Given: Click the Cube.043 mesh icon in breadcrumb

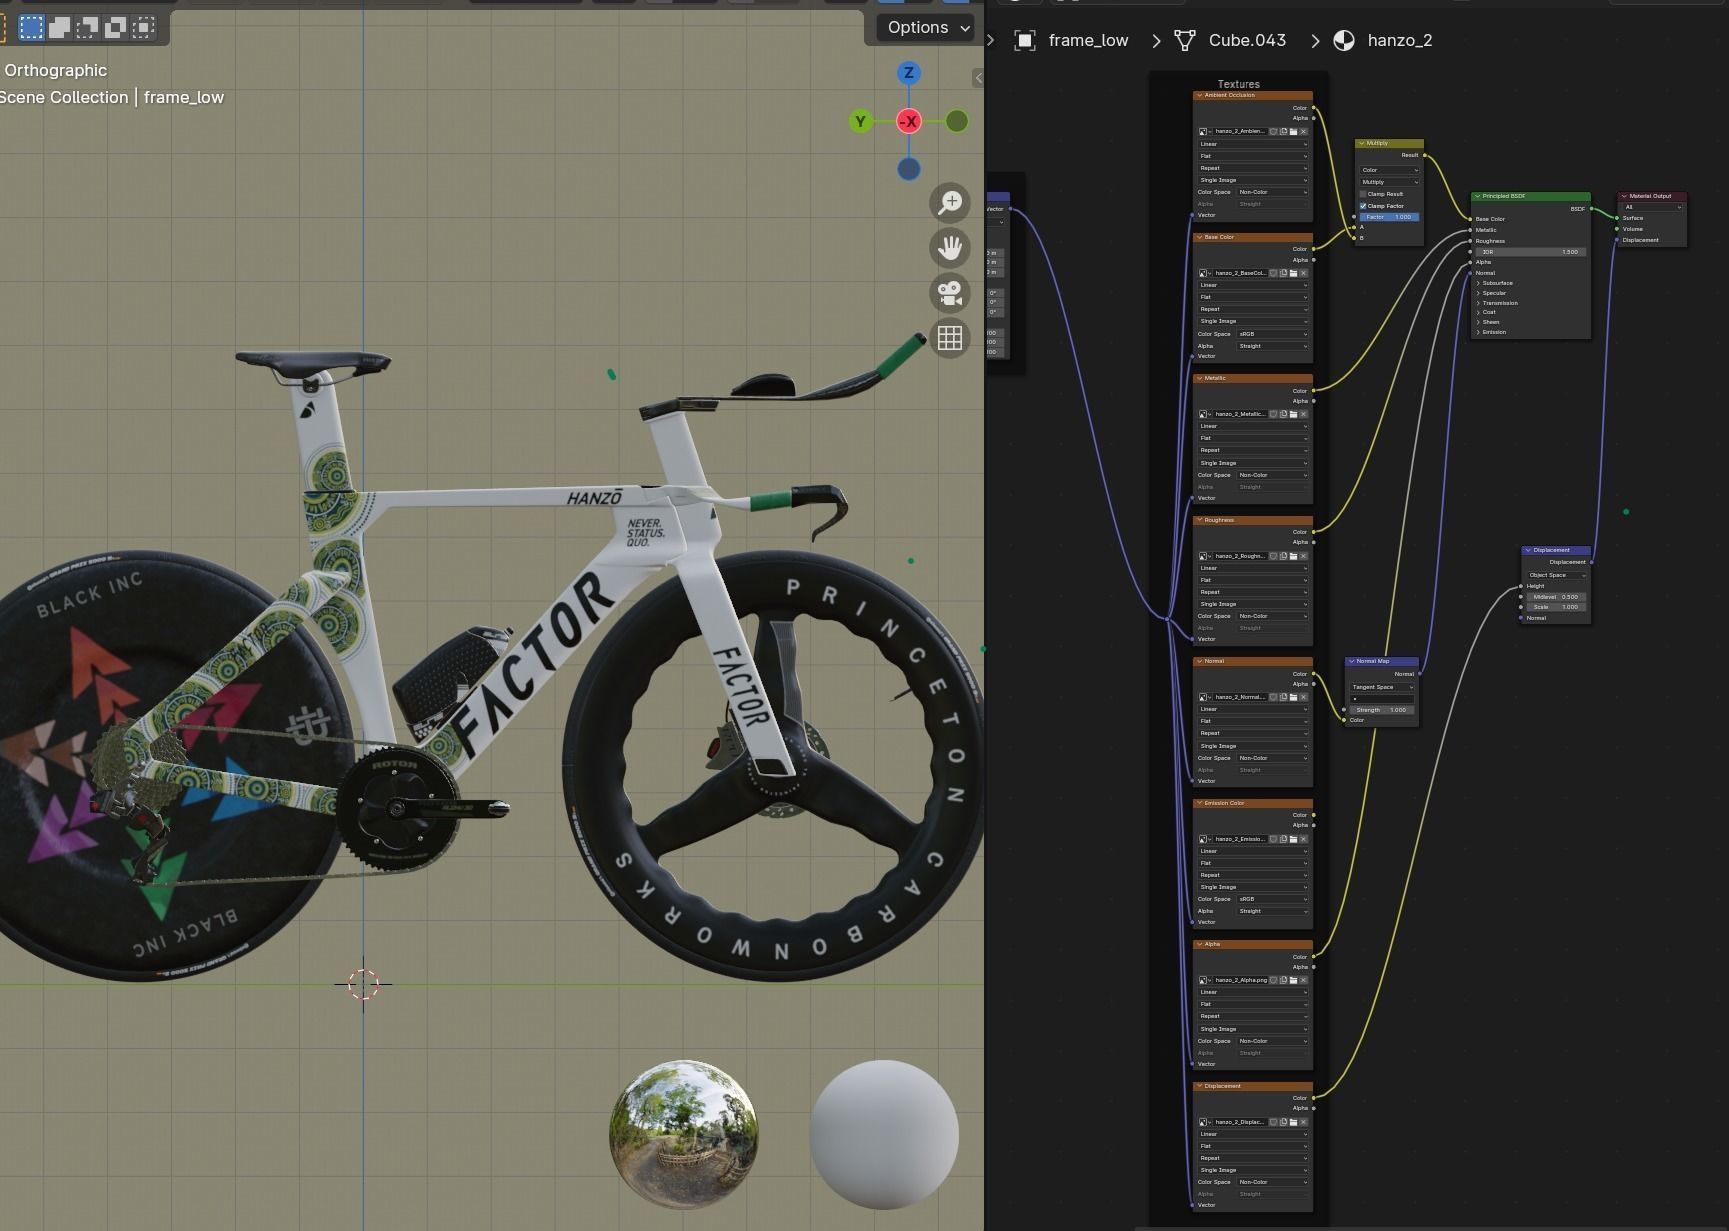Looking at the screenshot, I should 1185,40.
